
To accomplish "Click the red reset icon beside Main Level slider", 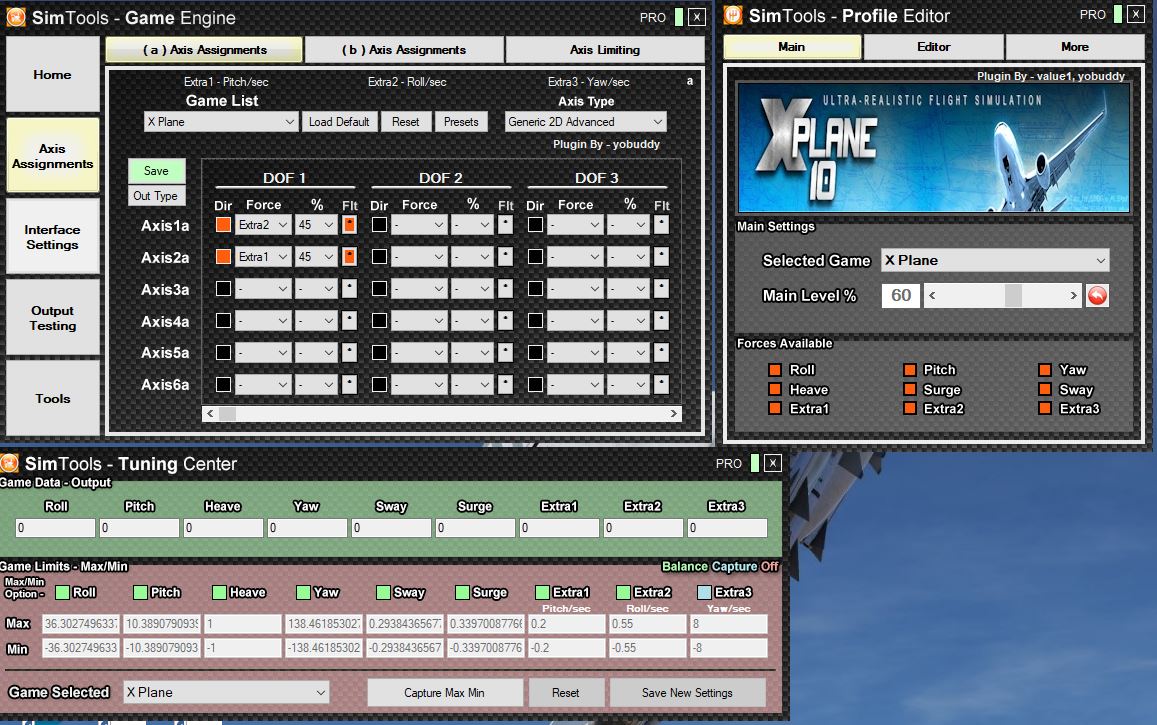I will point(1097,296).
